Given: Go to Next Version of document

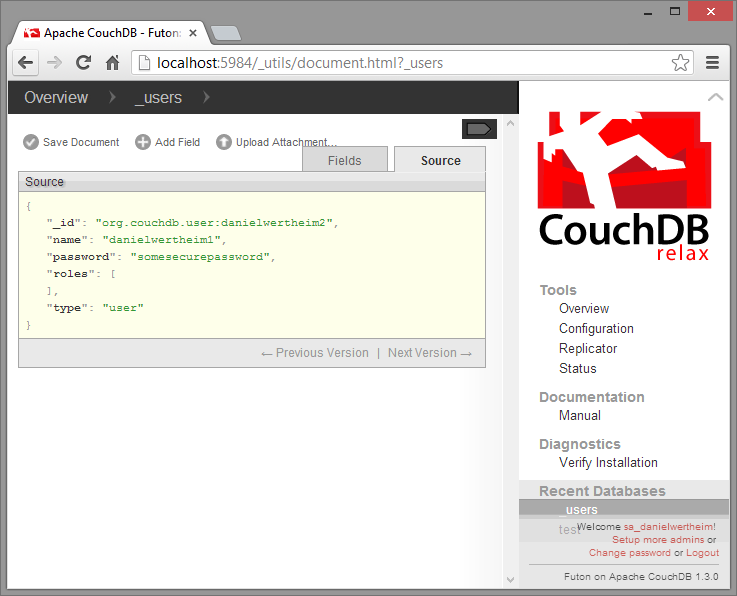Looking at the screenshot, I should pyautogui.click(x=430, y=353).
